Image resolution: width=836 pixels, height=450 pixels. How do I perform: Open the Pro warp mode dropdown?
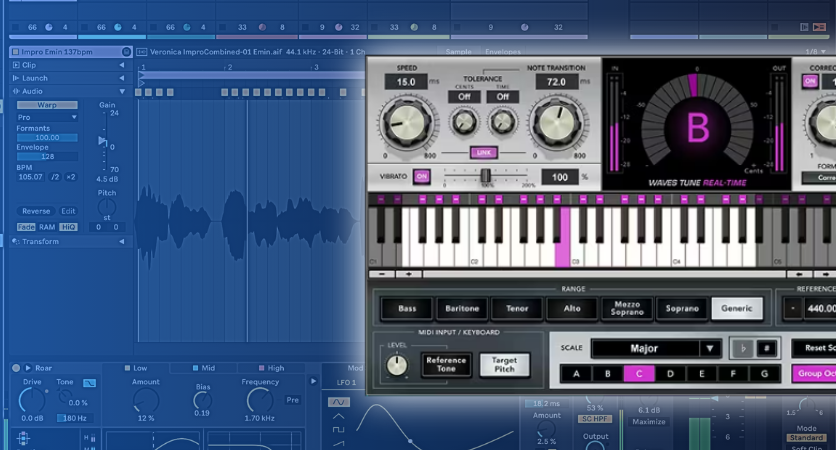(x=47, y=117)
